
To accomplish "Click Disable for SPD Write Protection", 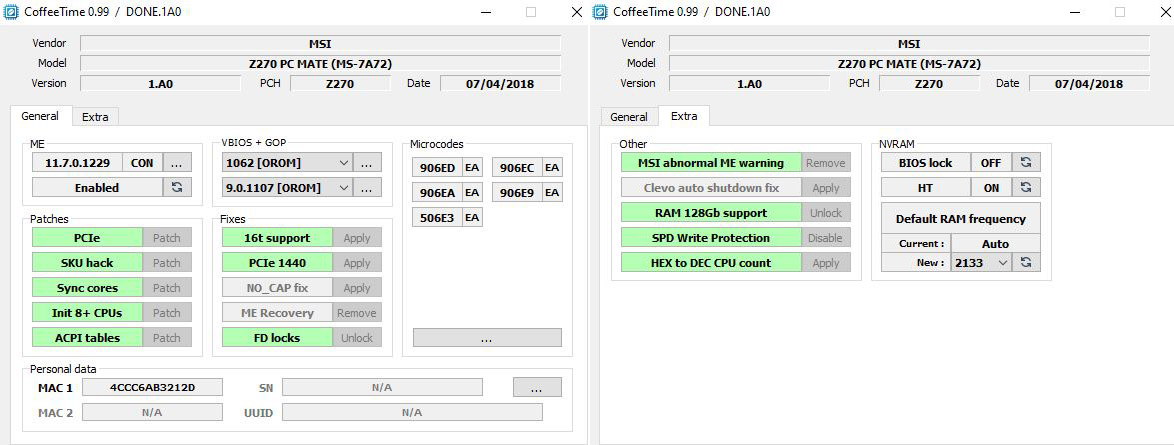I will pos(826,237).
